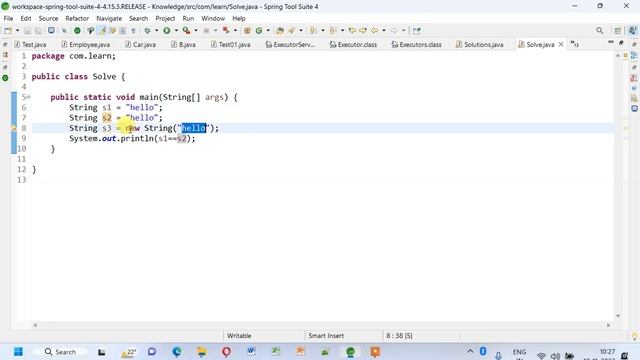
Task: Collapse the main method fold marker
Action: [28, 97]
